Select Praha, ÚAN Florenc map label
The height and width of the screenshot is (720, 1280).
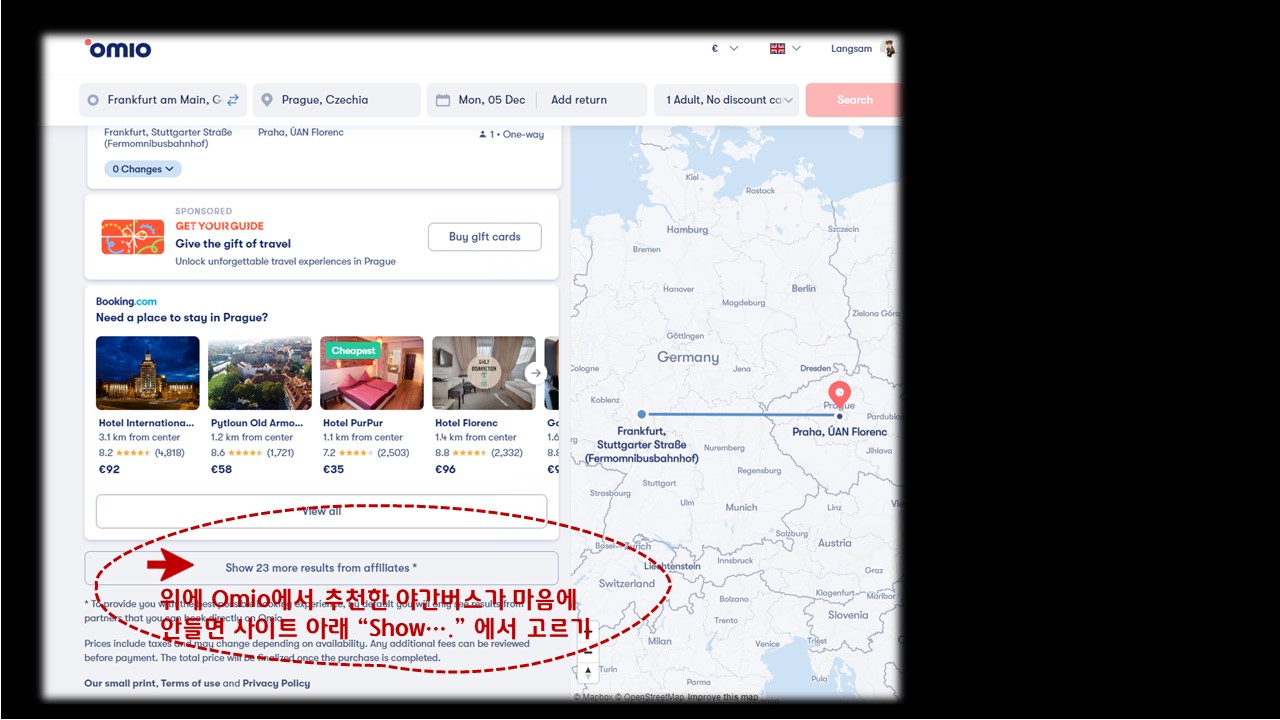click(839, 432)
